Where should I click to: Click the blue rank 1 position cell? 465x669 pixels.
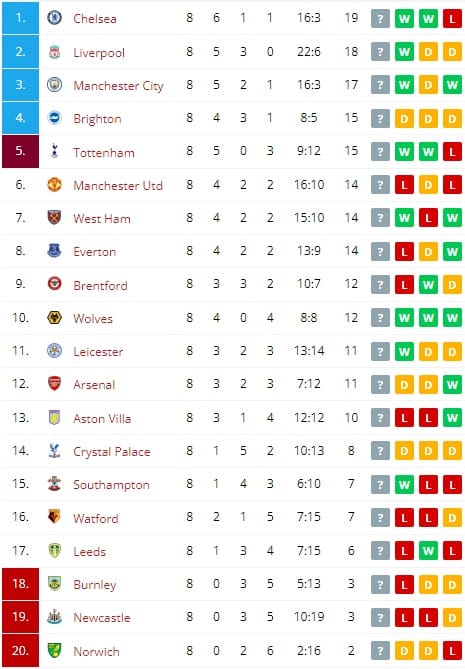[x=20, y=18]
